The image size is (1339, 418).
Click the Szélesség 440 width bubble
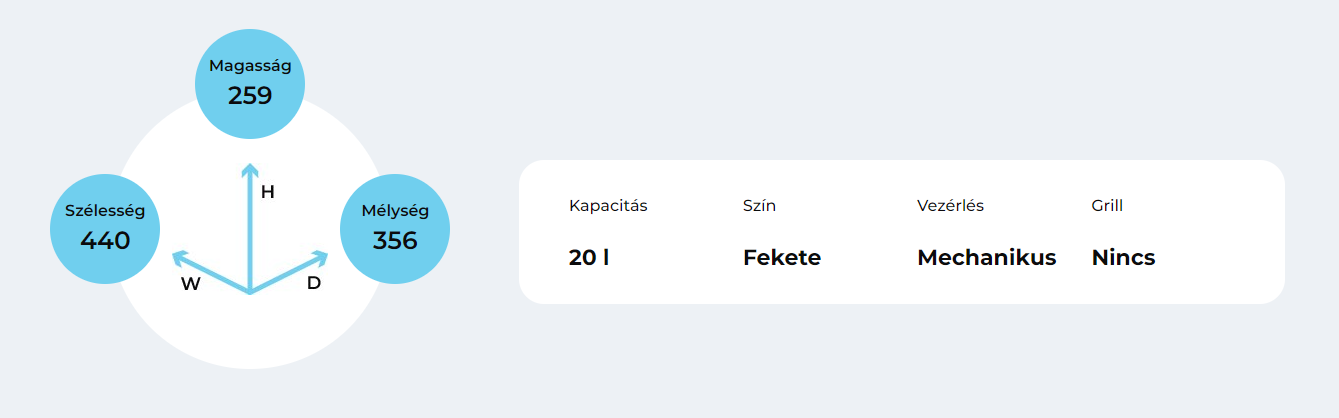(x=105, y=229)
